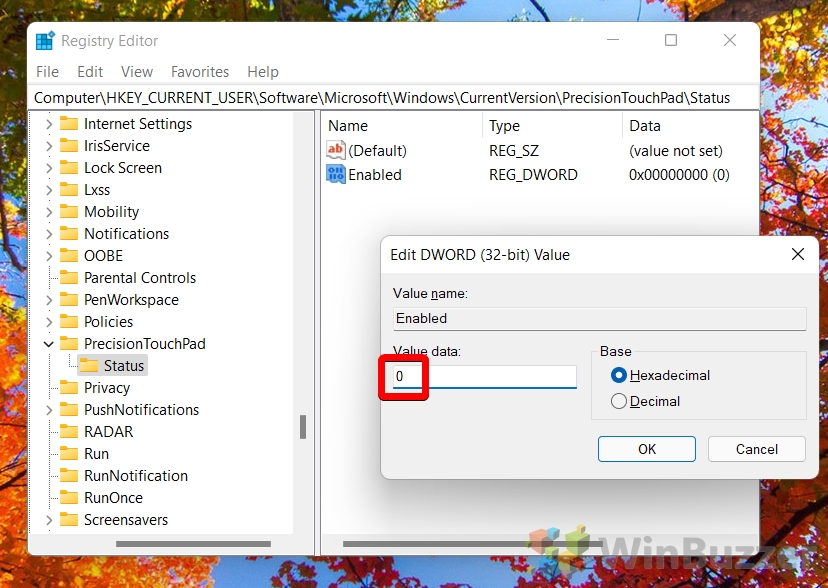828x588 pixels.
Task: Open the File menu
Action: (x=47, y=71)
